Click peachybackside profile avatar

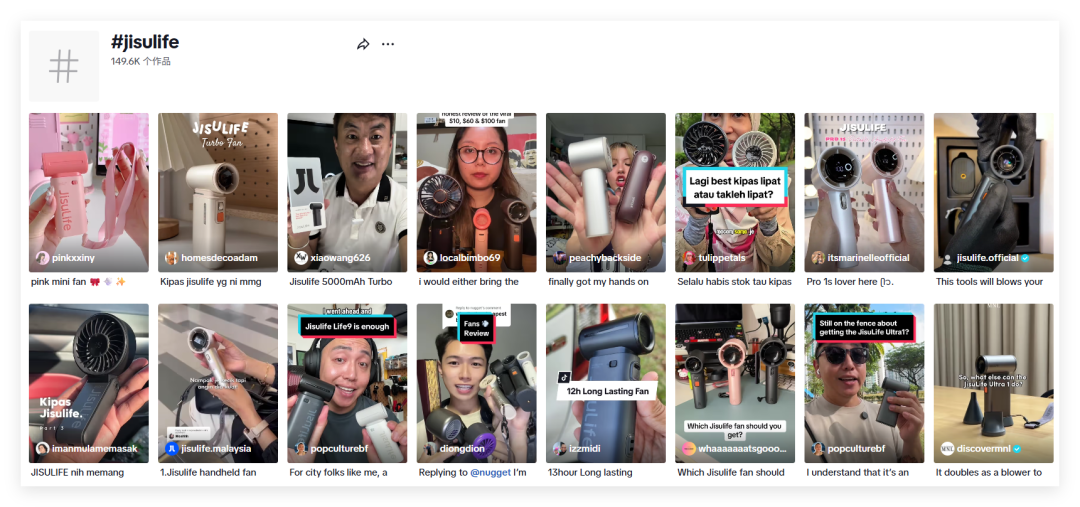pos(559,258)
